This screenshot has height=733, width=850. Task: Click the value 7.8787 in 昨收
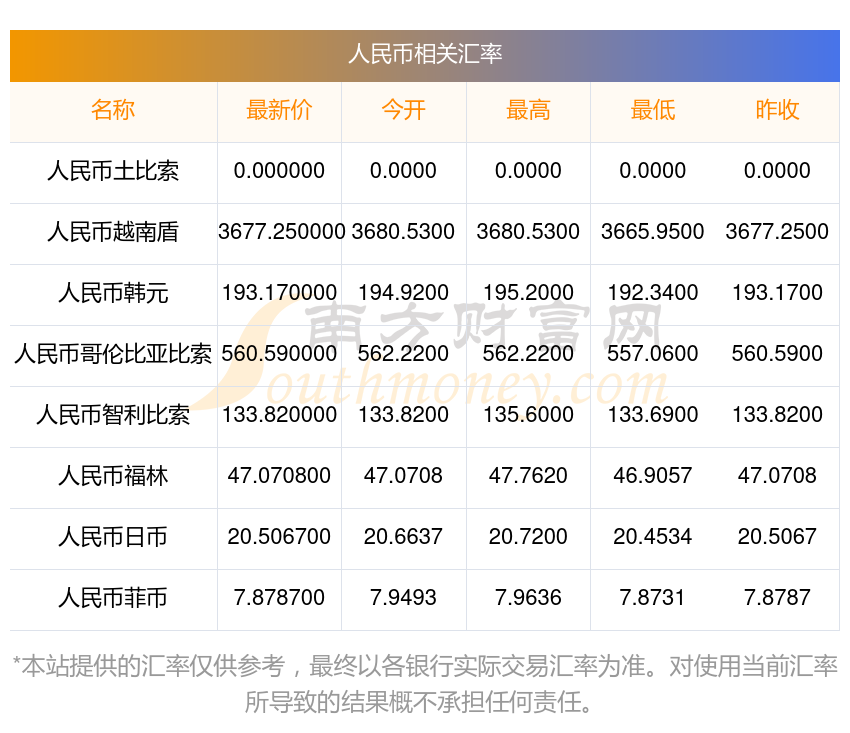[x=777, y=597]
